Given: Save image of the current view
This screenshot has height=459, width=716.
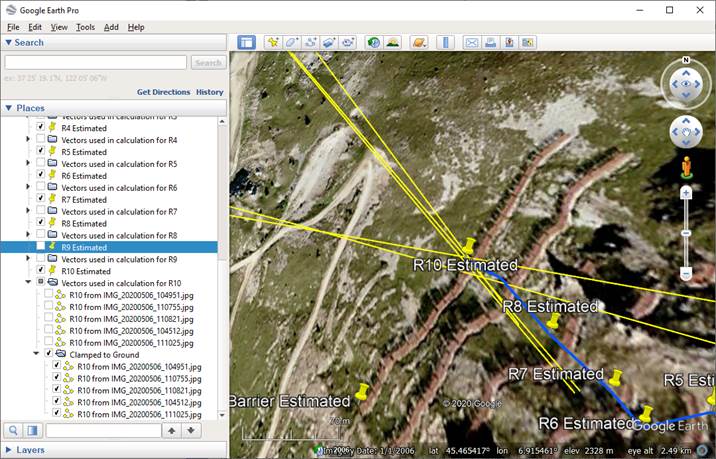Looking at the screenshot, I should coord(509,42).
